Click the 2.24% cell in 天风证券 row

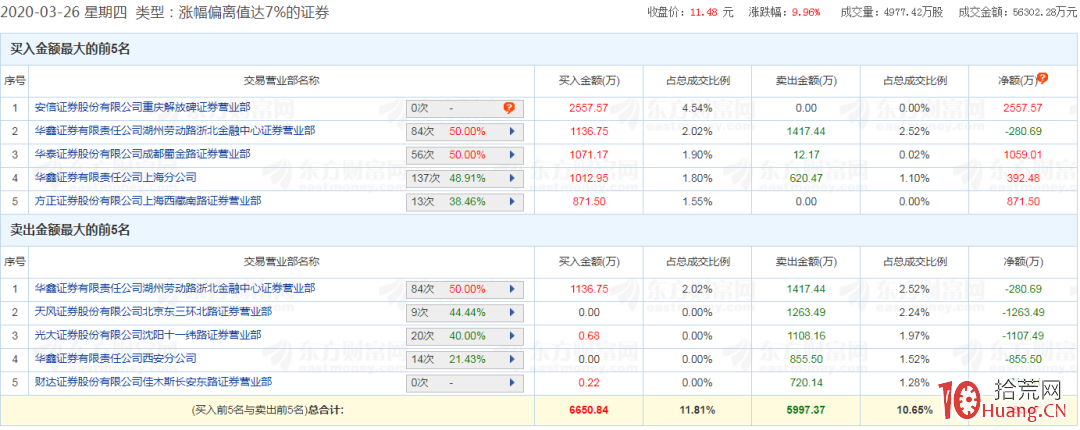(x=915, y=313)
